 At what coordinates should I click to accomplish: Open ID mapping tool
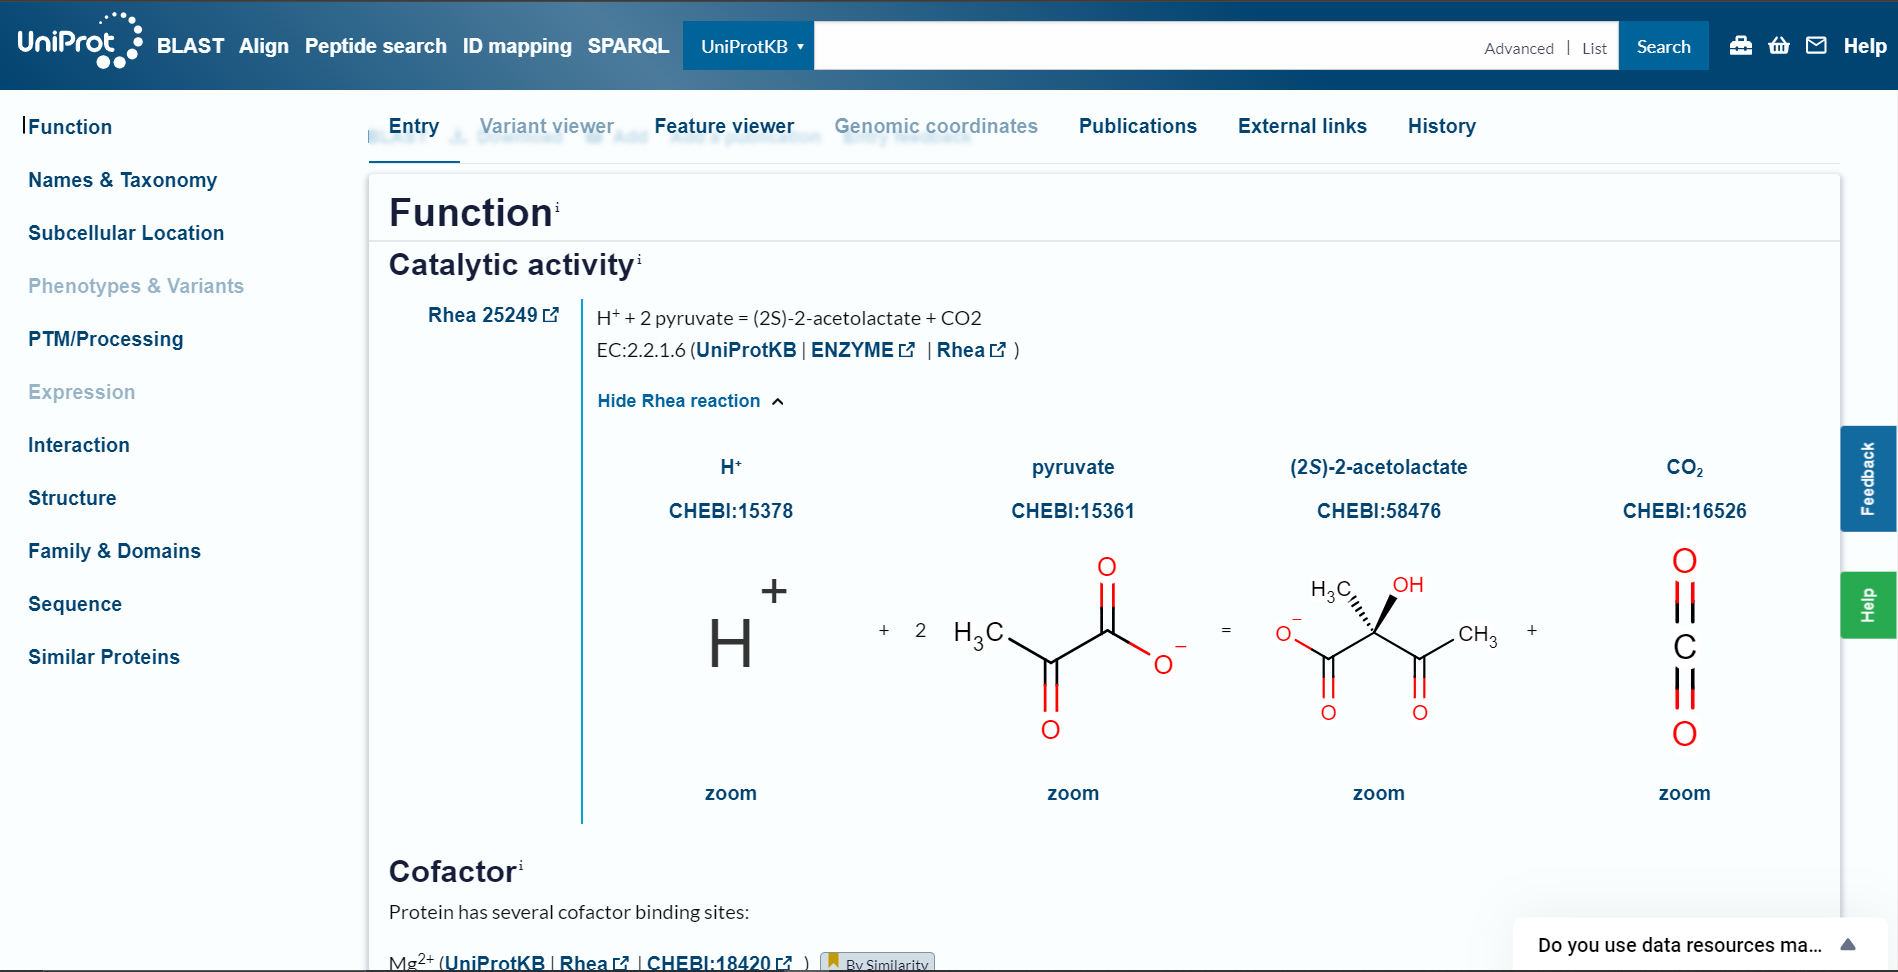pos(517,46)
